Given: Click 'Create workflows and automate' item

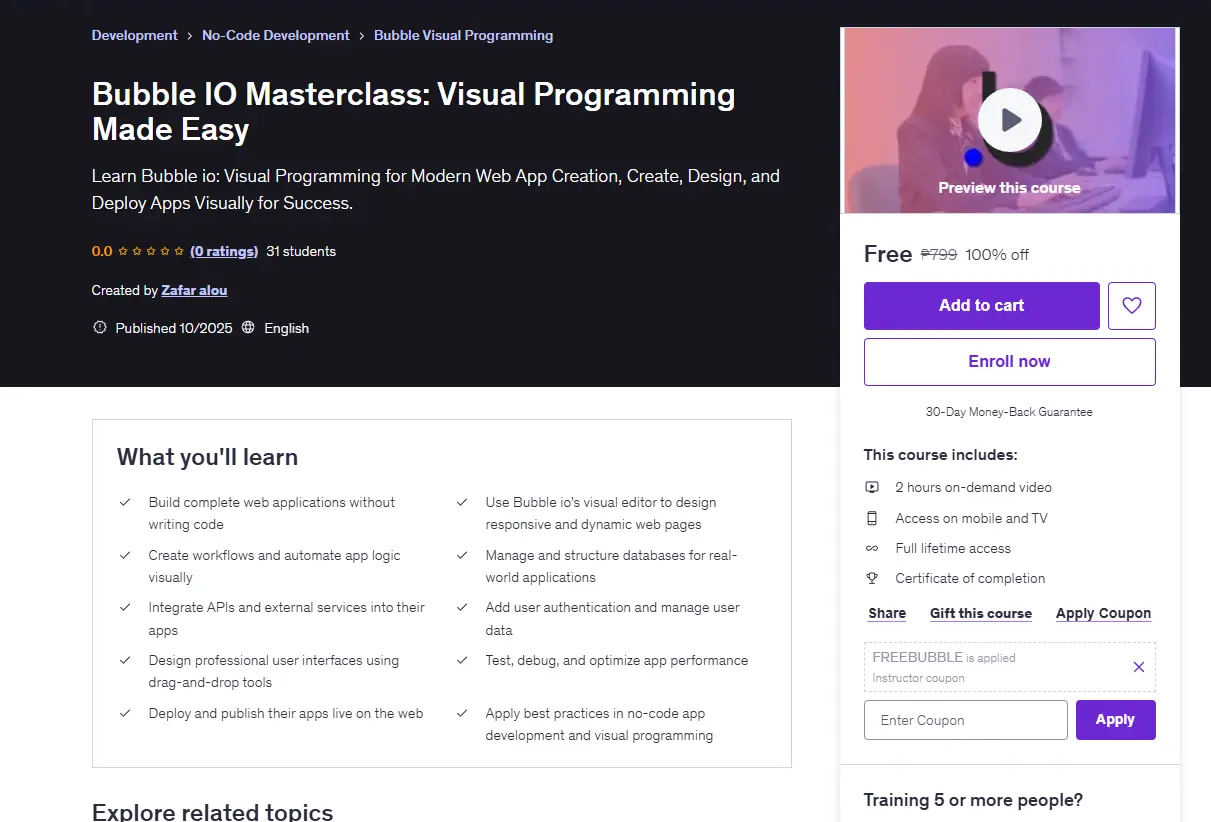Looking at the screenshot, I should (x=275, y=566).
